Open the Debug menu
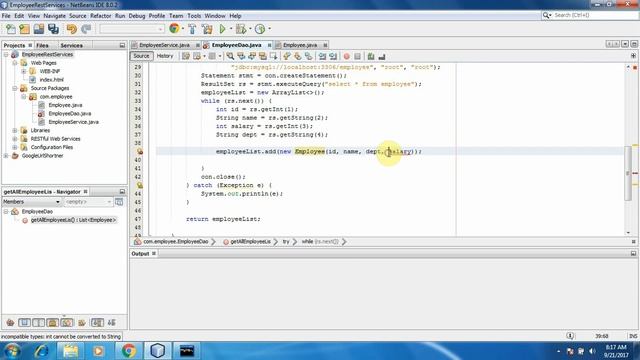This screenshot has width=640, height=360. click(x=137, y=16)
